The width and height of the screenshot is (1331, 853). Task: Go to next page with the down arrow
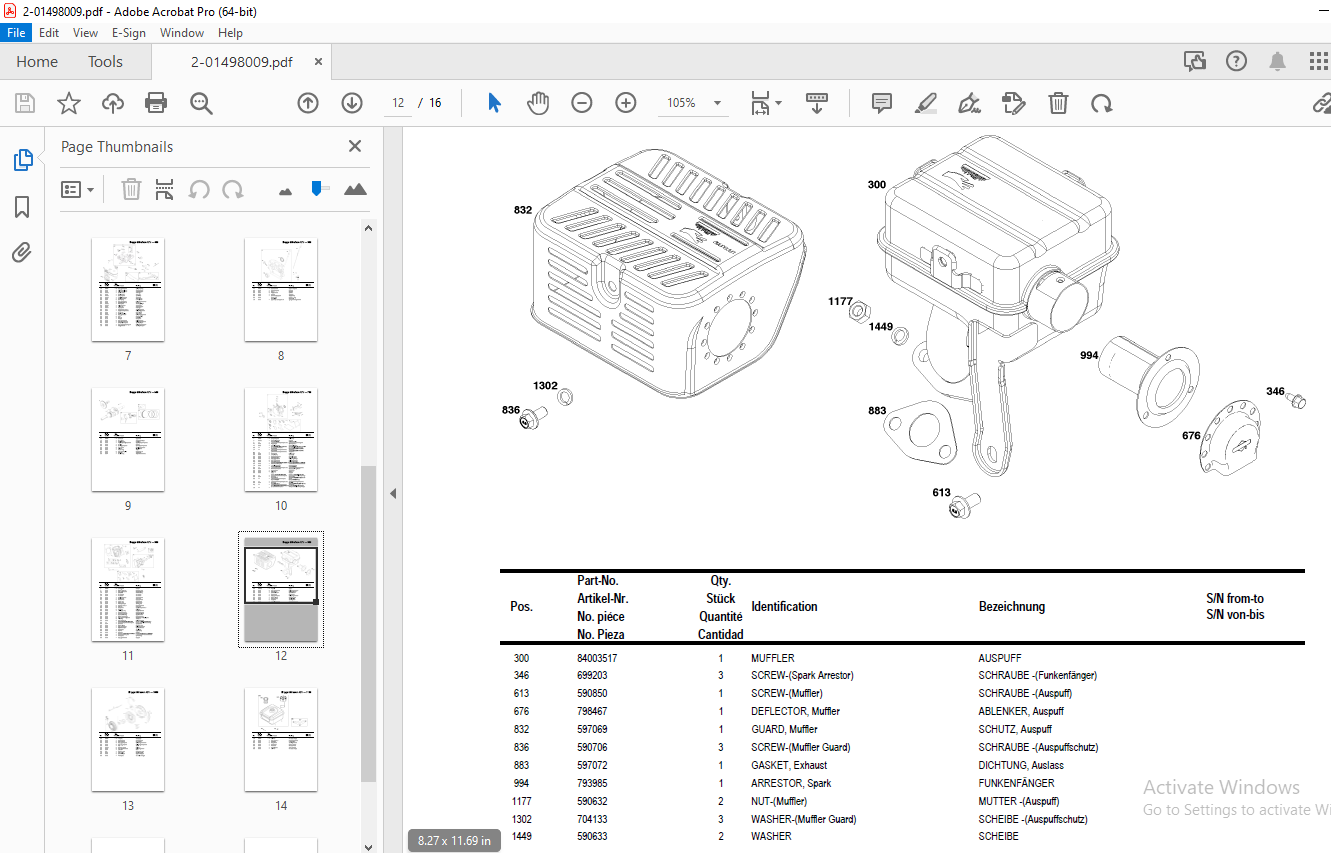coord(352,103)
